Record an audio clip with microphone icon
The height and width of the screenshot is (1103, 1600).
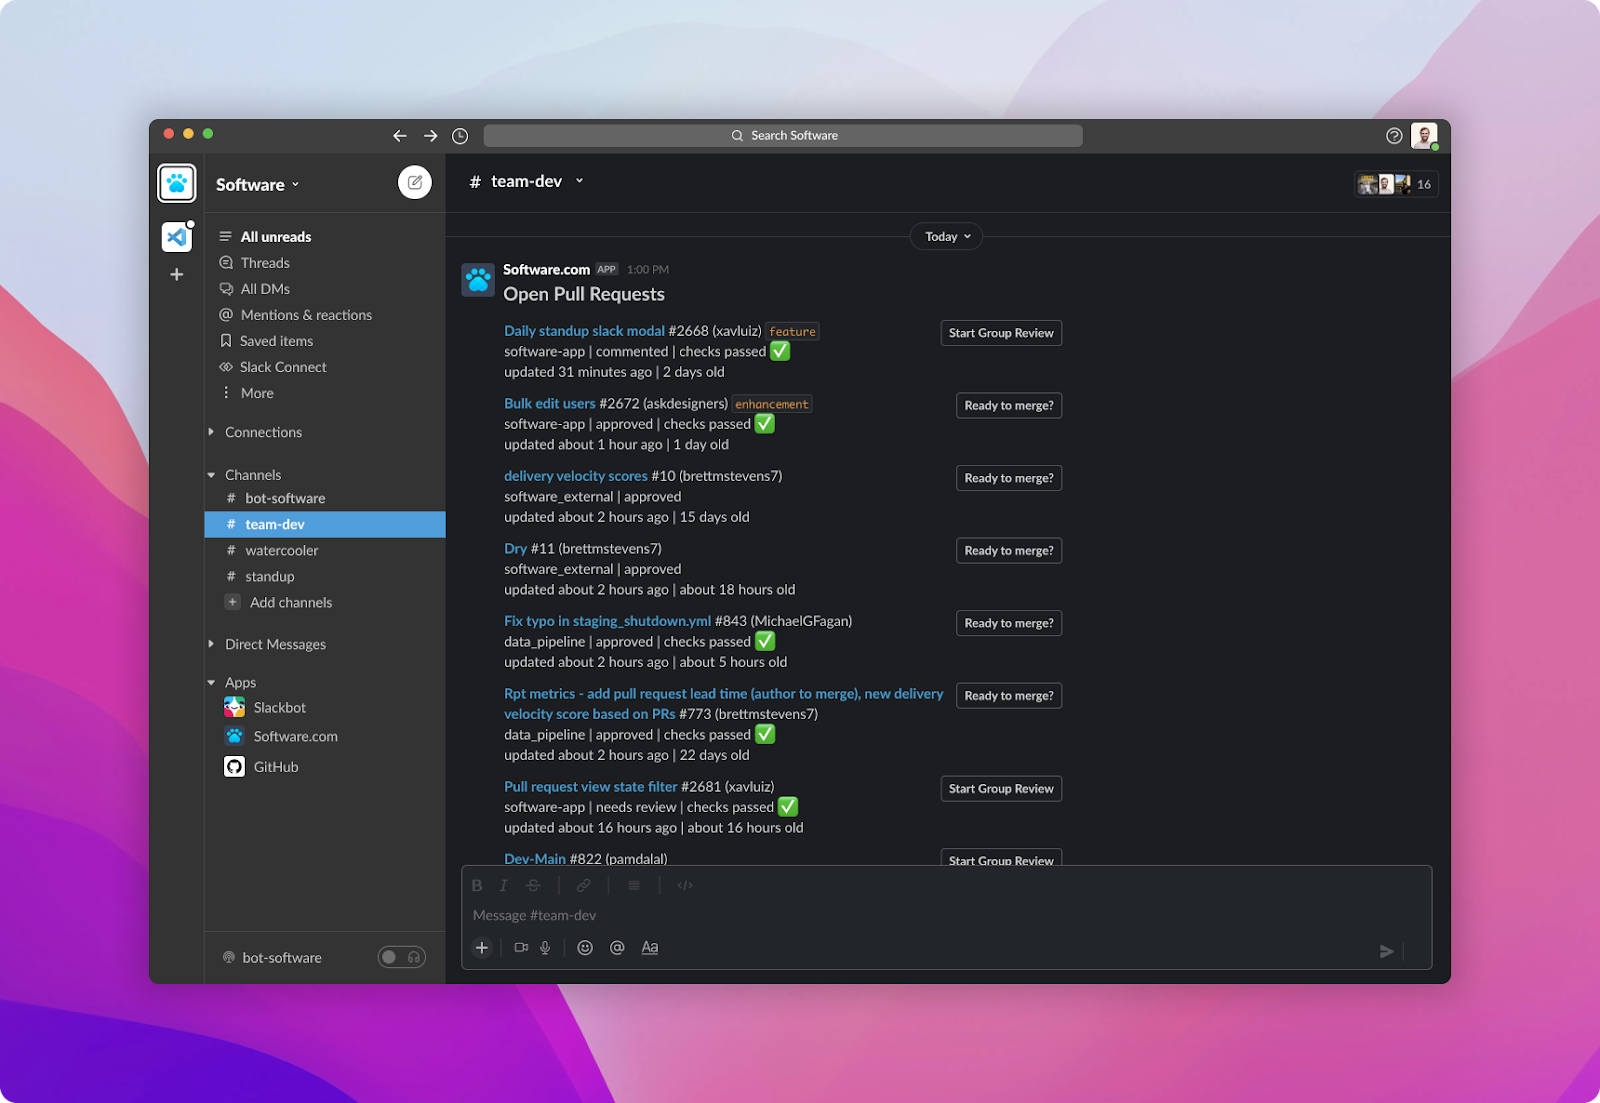[545, 948]
